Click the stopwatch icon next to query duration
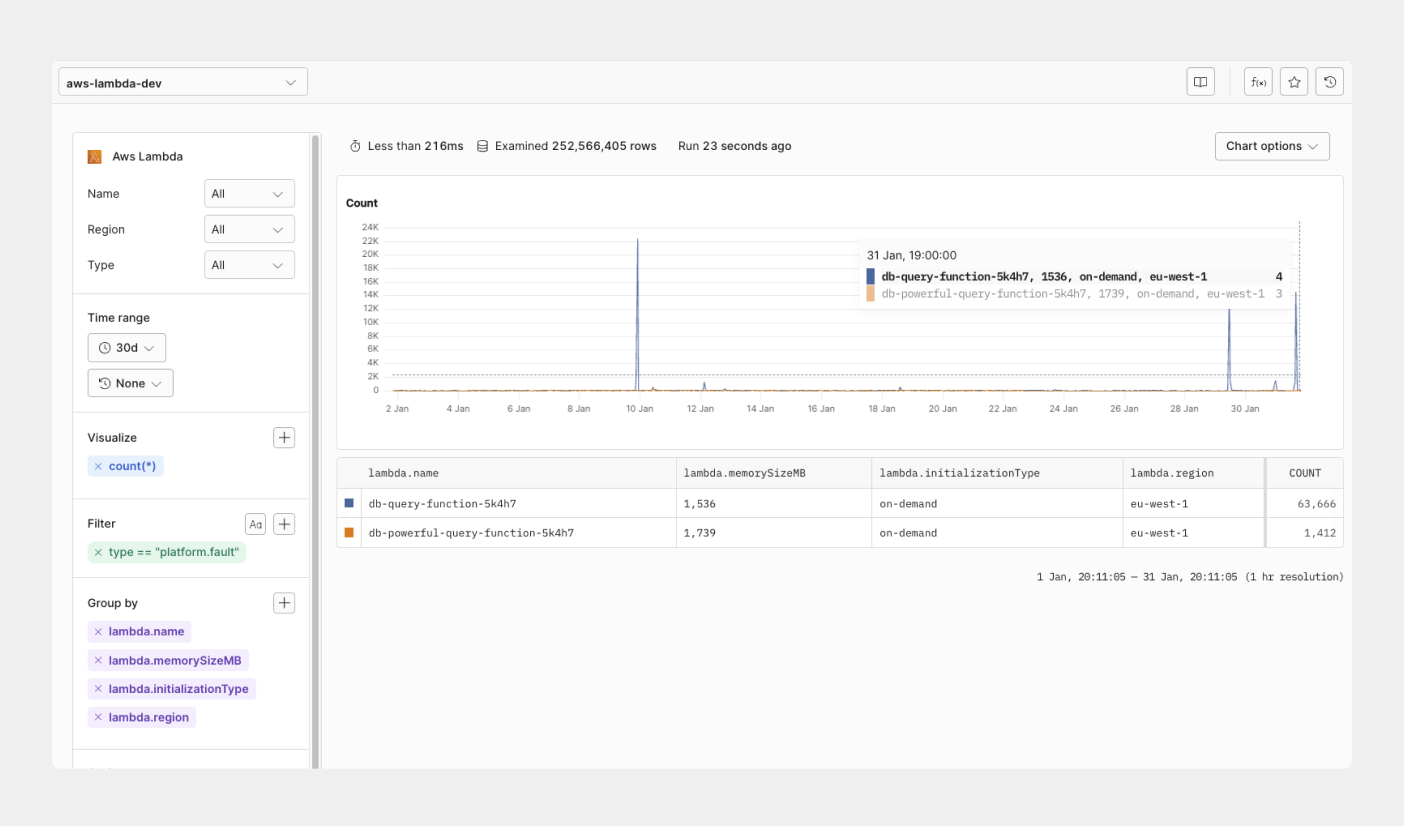Screen dimensions: 1404x826 355,145
